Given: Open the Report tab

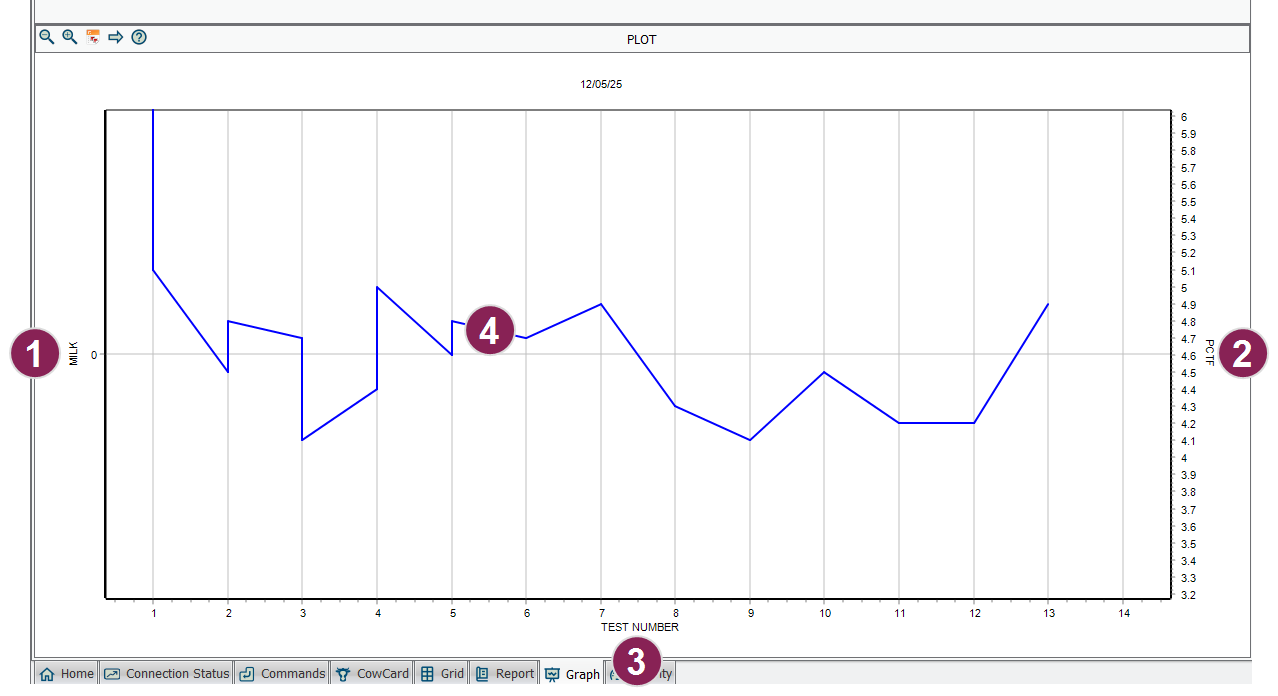Looking at the screenshot, I should click(504, 674).
